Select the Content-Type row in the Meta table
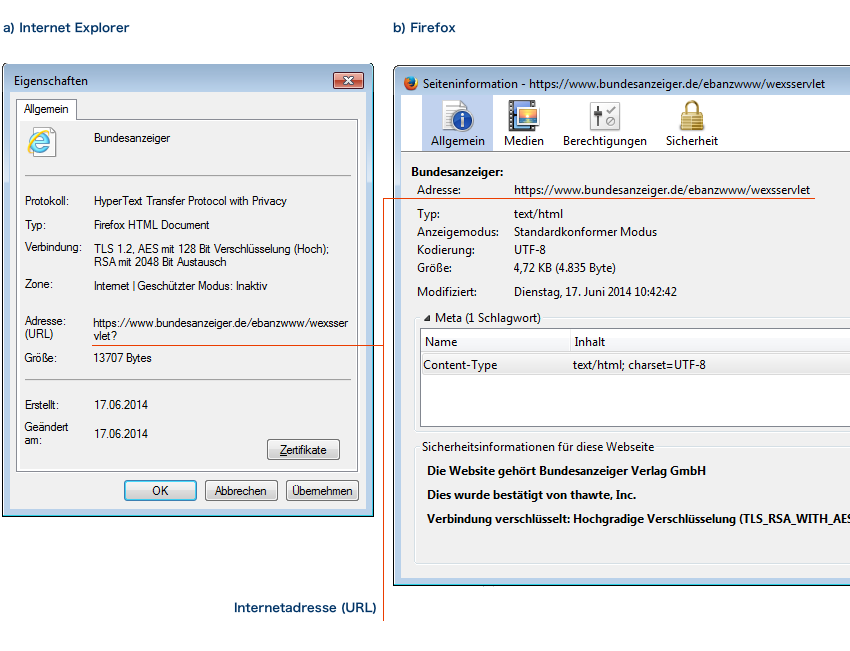The image size is (850, 651). (635, 365)
